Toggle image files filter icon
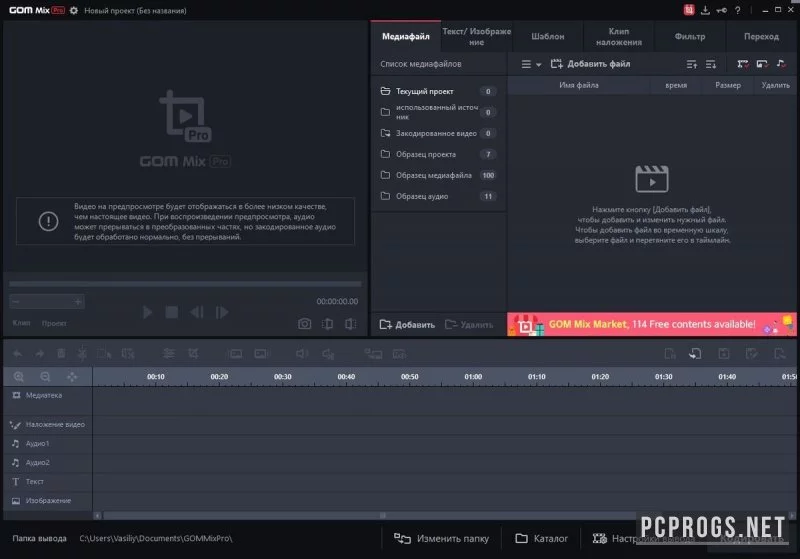 pyautogui.click(x=762, y=64)
